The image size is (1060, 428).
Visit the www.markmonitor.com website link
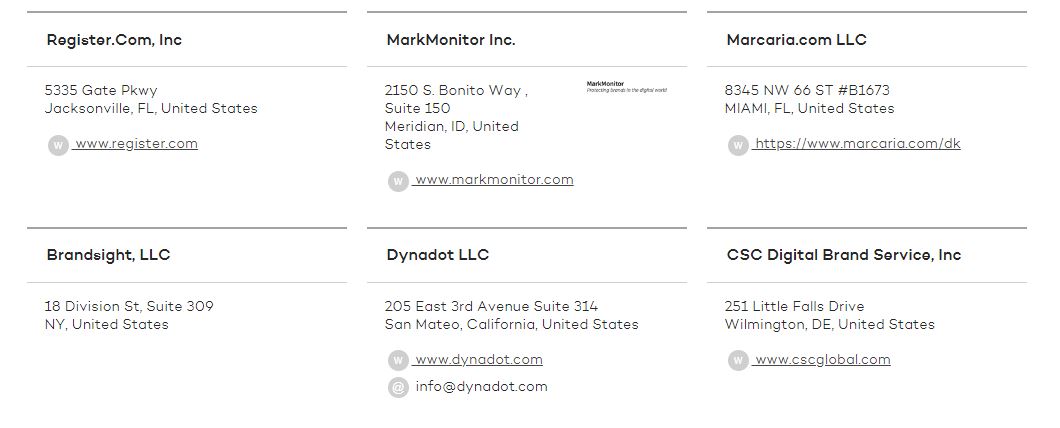[494, 180]
